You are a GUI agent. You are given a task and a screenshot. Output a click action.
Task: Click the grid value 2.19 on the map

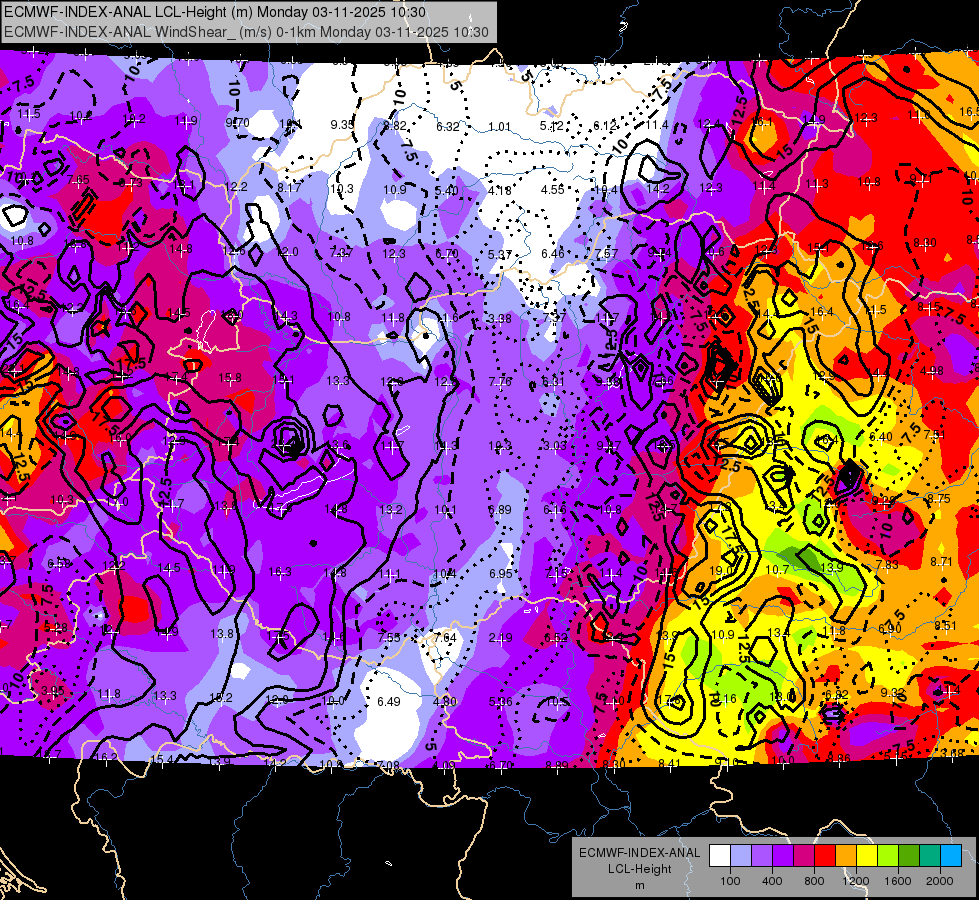coord(501,638)
